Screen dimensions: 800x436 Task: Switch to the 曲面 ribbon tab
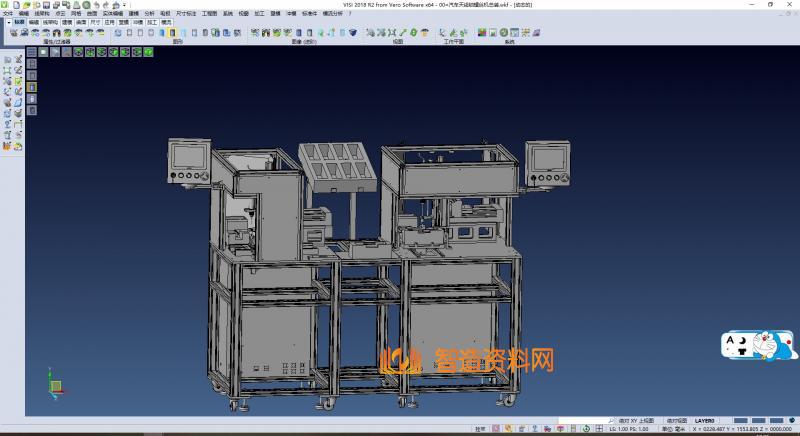(x=81, y=21)
